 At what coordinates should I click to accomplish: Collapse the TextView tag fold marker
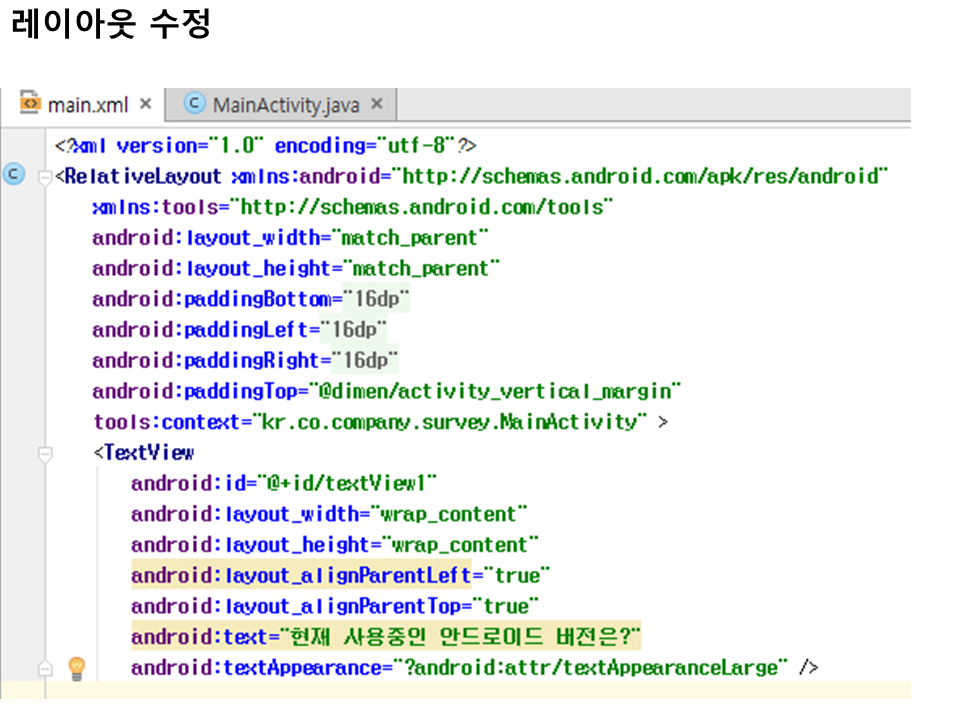[x=44, y=454]
